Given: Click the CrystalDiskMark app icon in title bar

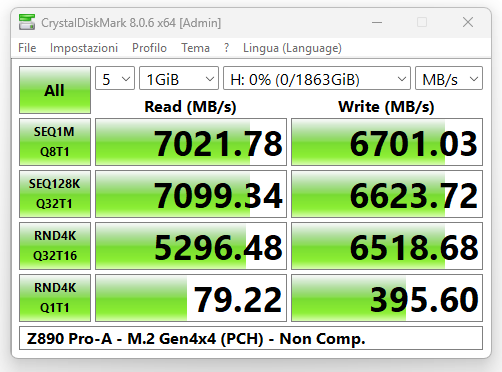Looking at the screenshot, I should 27,22.
